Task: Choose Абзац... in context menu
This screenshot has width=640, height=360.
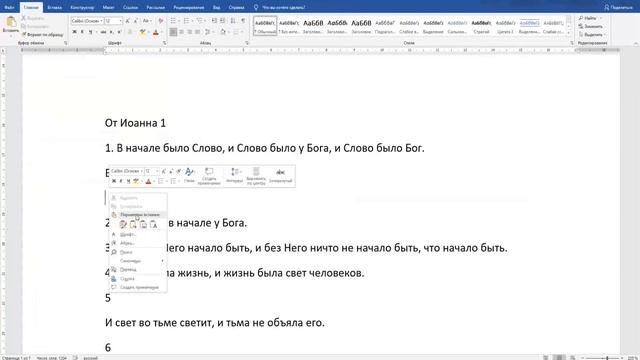Action: [138, 243]
